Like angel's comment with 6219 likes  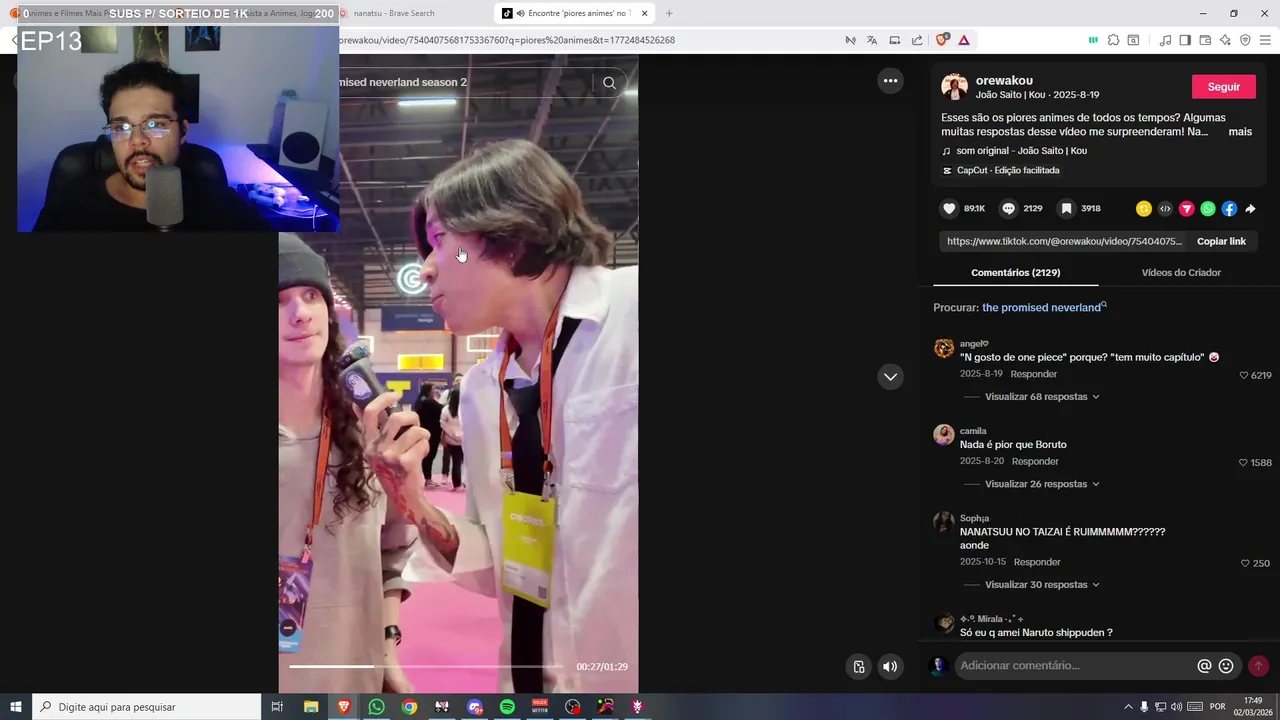(x=1244, y=376)
